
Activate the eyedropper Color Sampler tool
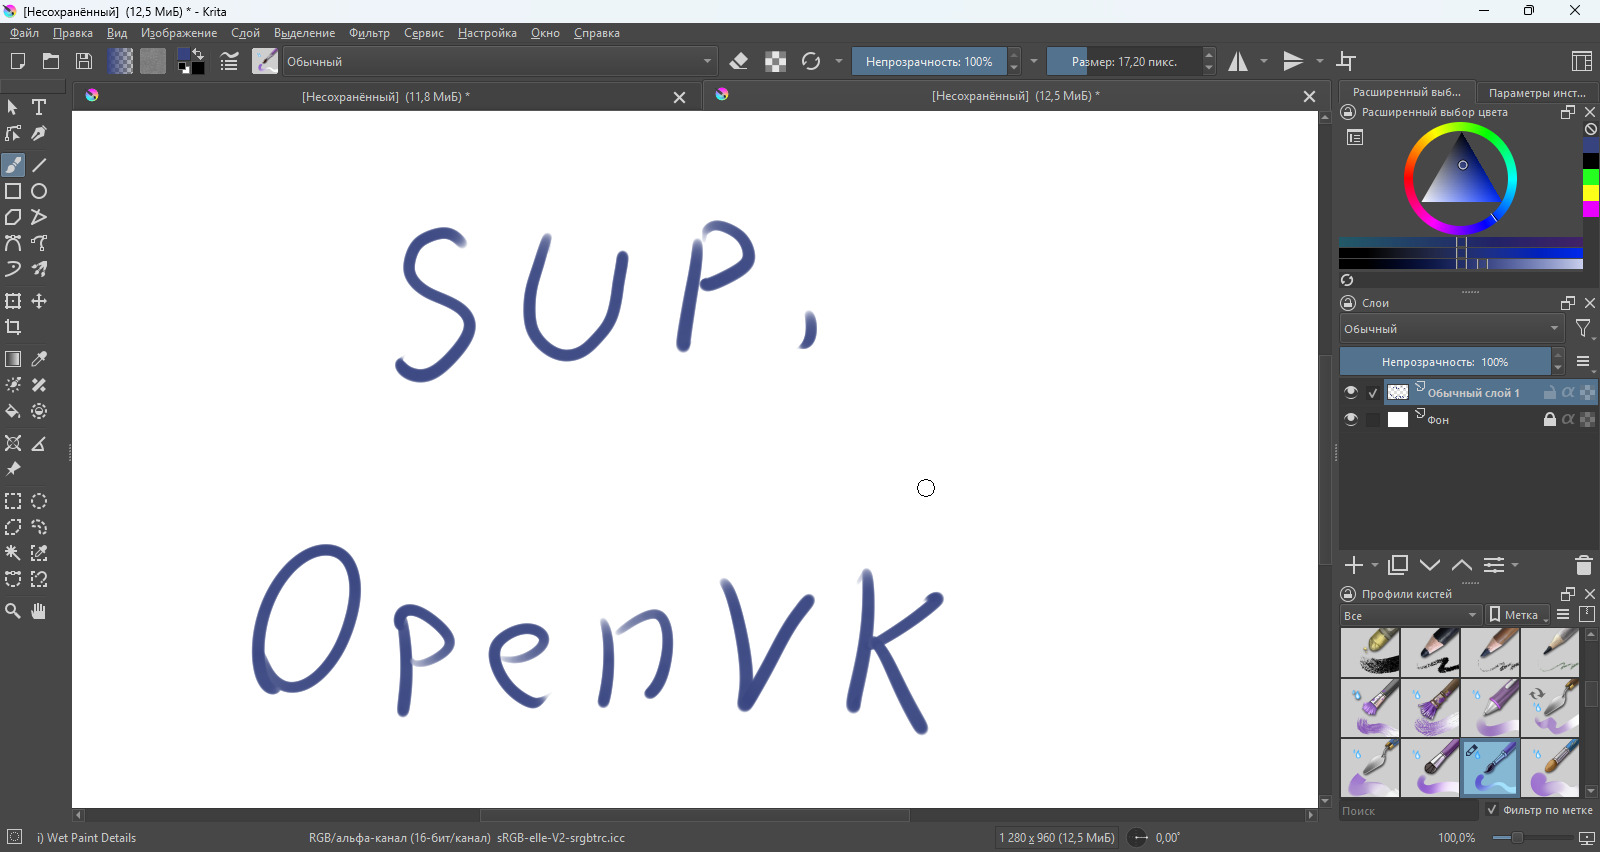click(39, 359)
